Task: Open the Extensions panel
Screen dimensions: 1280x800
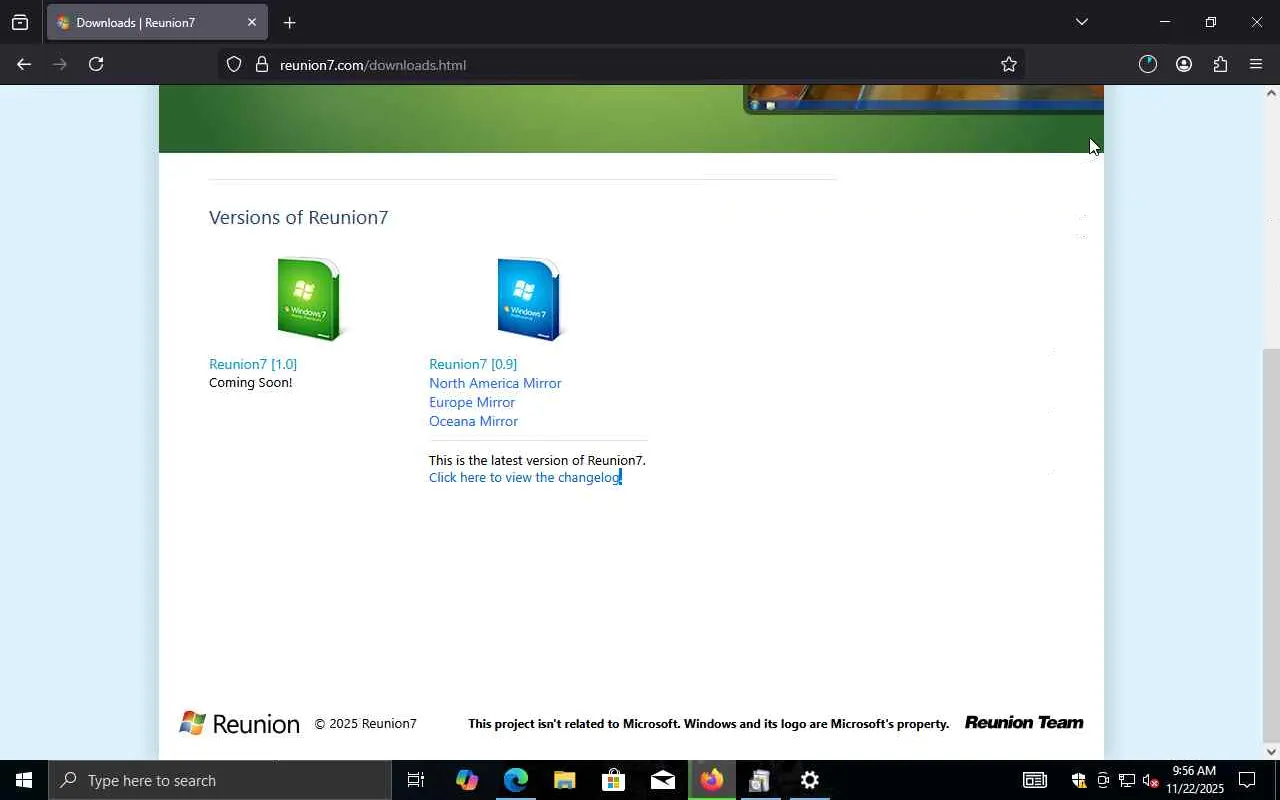Action: click(1220, 64)
